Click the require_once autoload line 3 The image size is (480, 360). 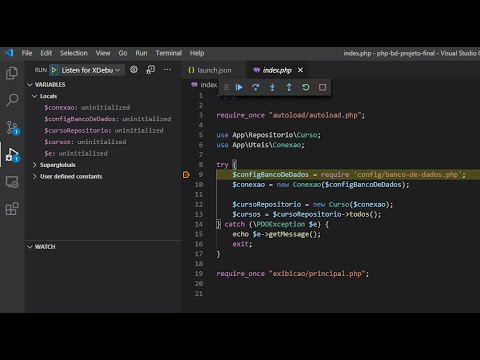(291, 115)
